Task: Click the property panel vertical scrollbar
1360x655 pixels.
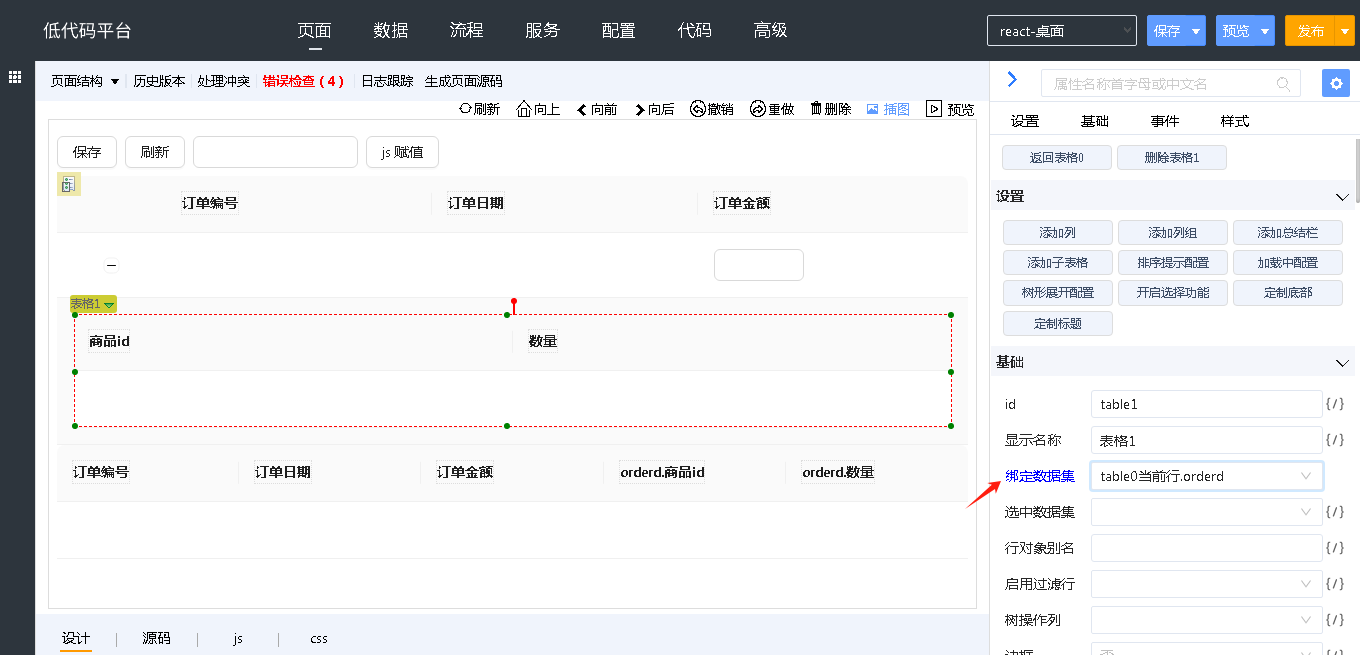Action: click(x=1356, y=172)
